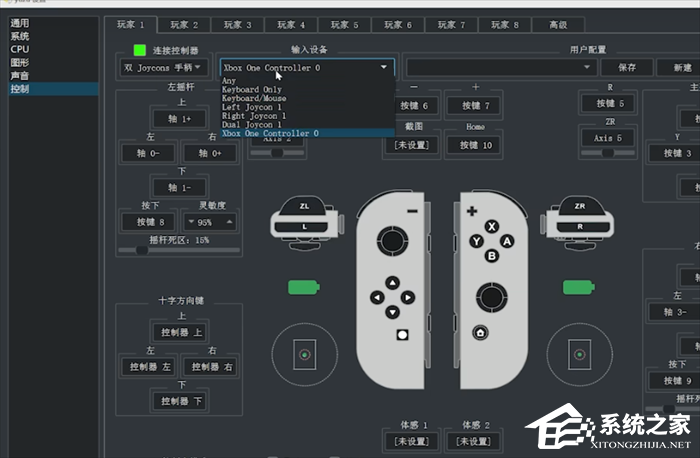The width and height of the screenshot is (700, 458).
Task: Rebind left stick up 轴 1+ button
Action: pos(179,119)
